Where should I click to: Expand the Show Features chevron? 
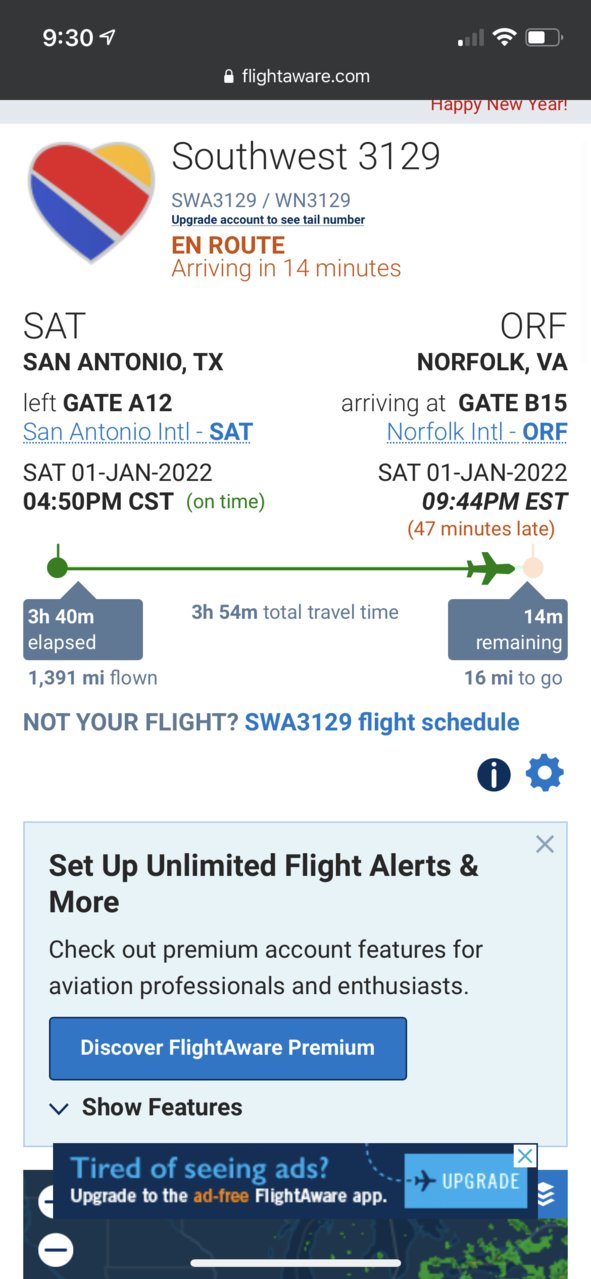coord(59,1108)
